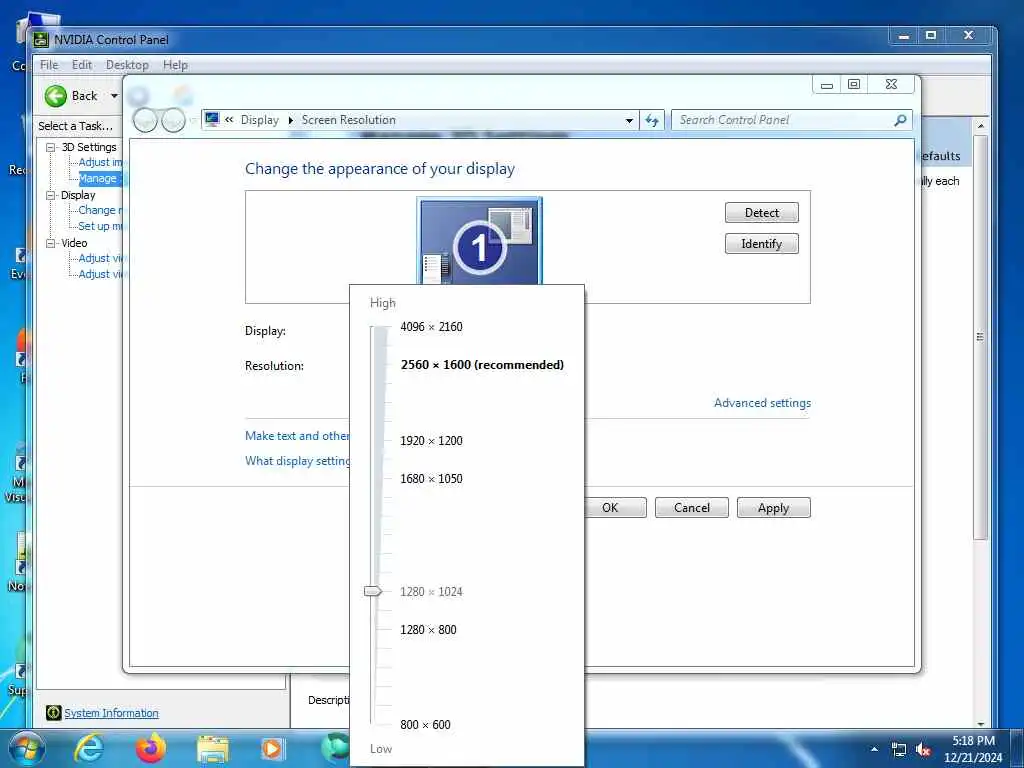Select the monitor 1 thumbnail
Viewport: 1024px width, 768px height.
(480, 241)
